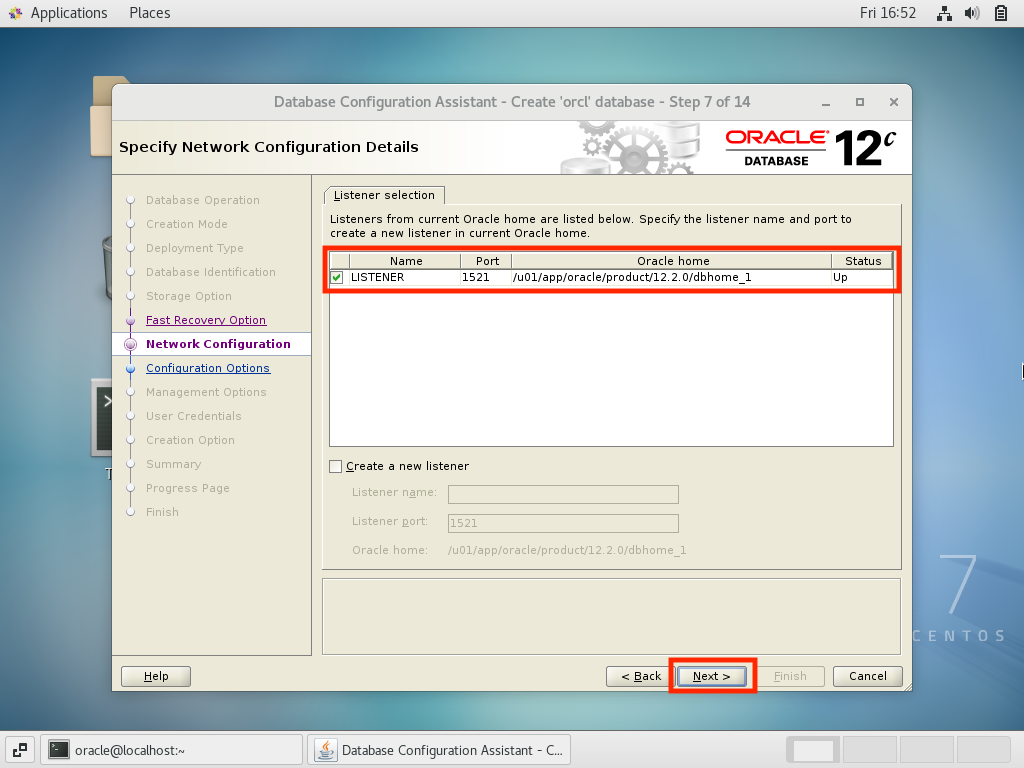1024x768 pixels.
Task: Click the Back button
Action: coord(641,677)
